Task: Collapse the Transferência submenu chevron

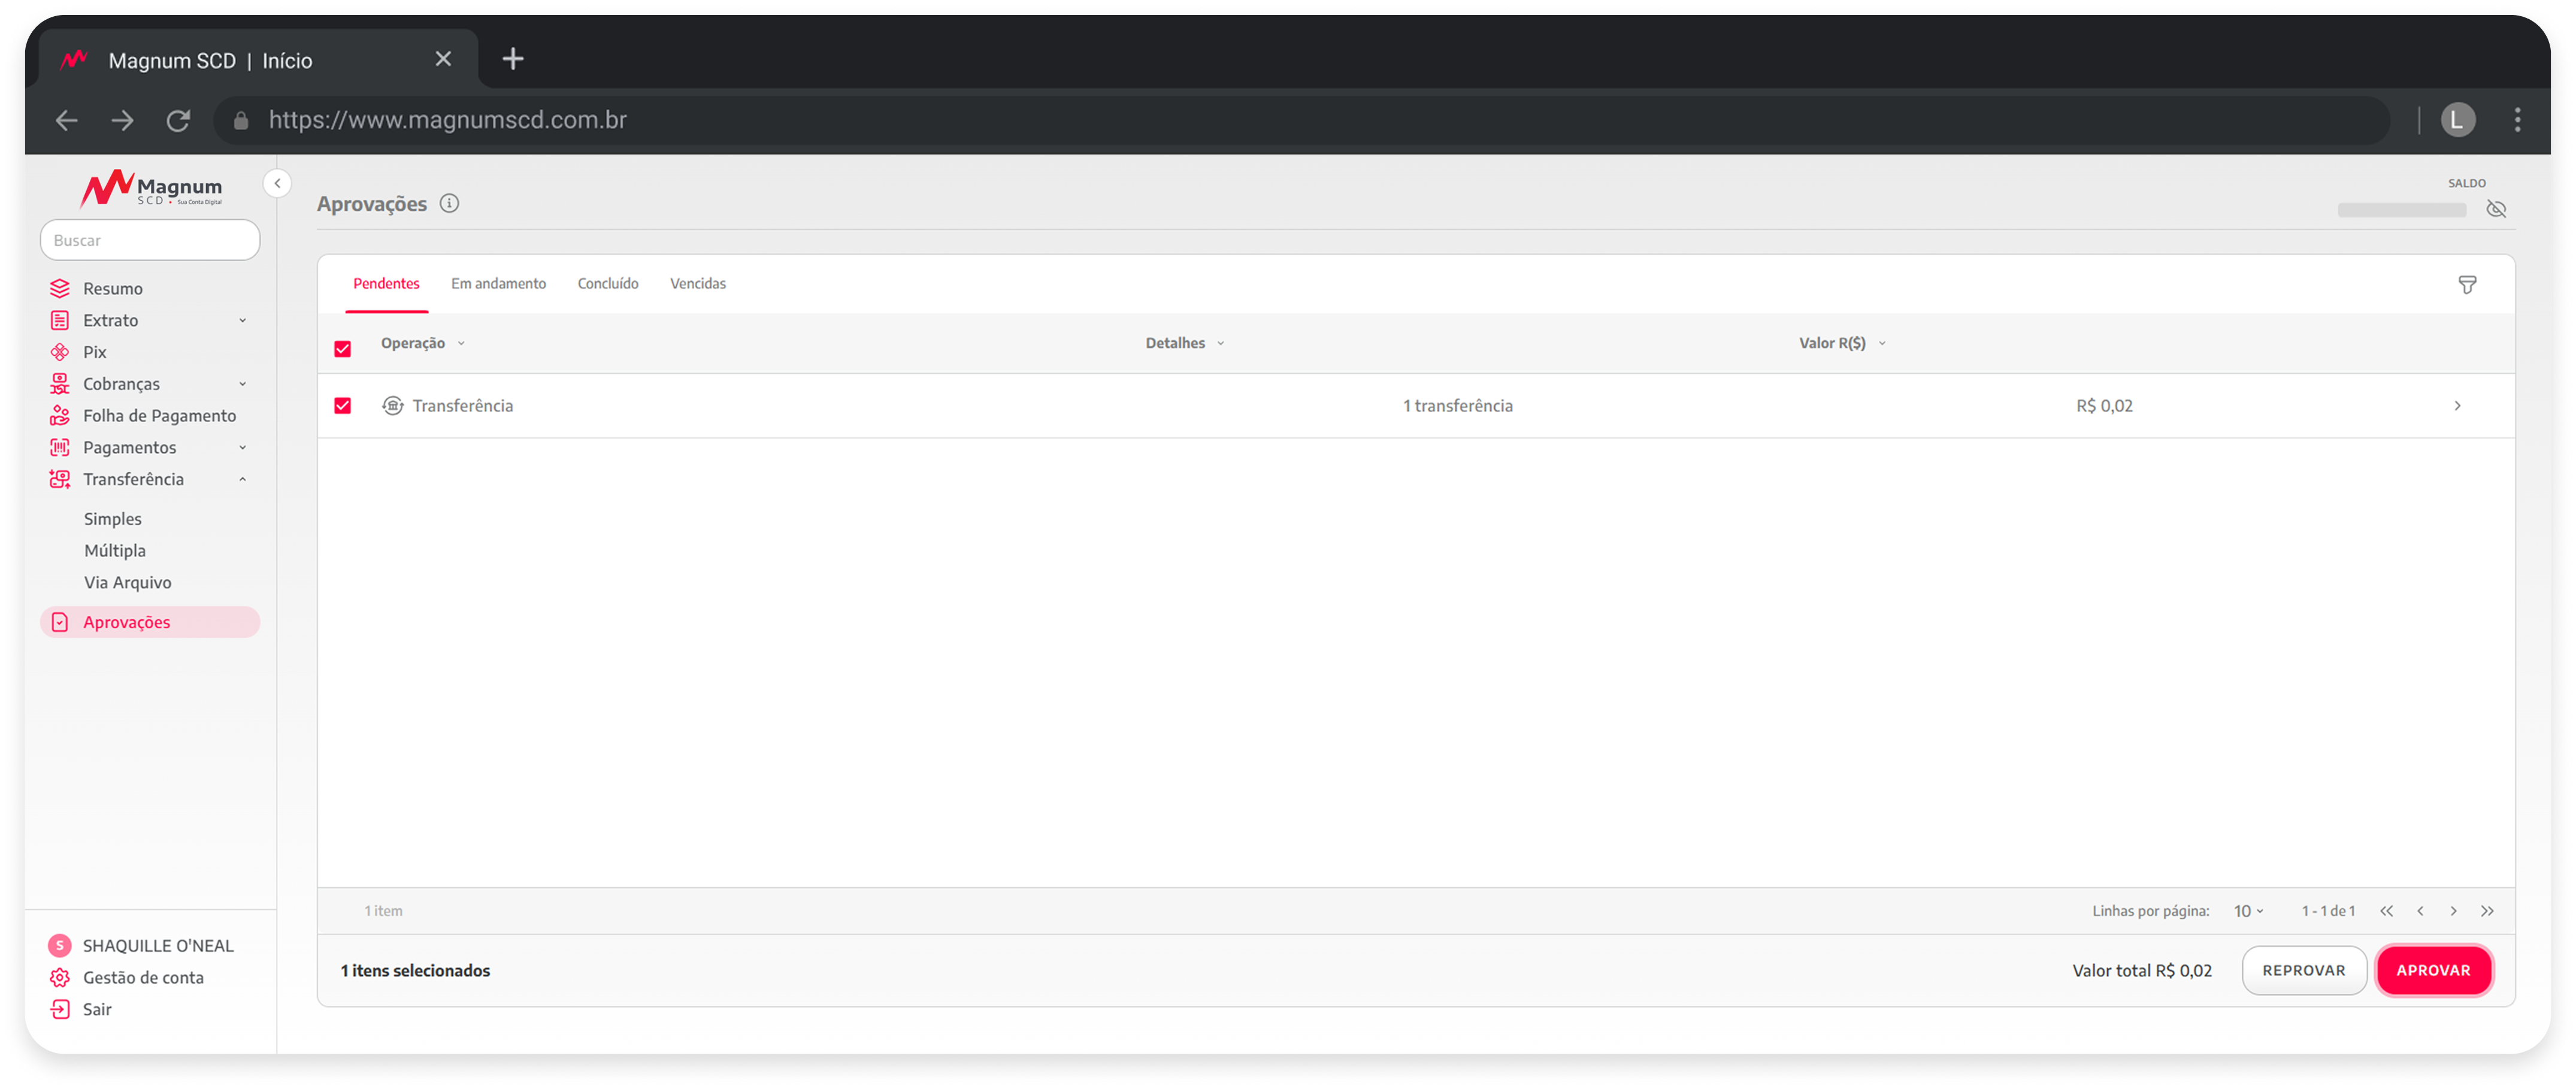Action: coord(242,480)
